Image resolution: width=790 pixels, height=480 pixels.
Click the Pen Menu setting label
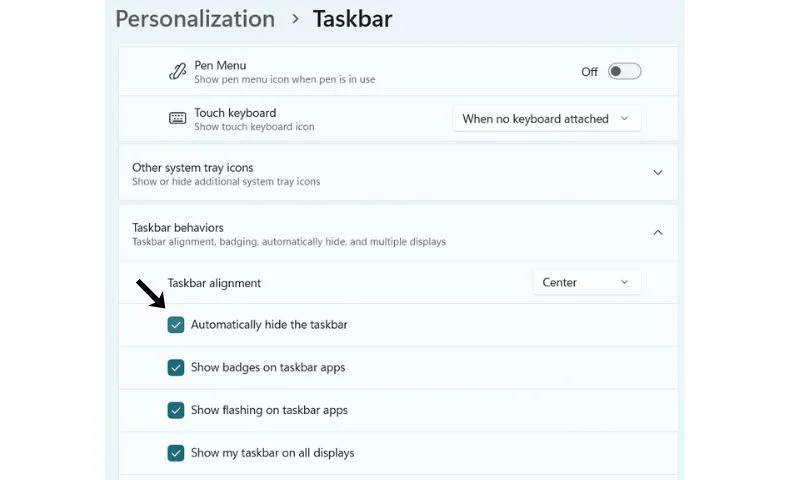point(220,65)
